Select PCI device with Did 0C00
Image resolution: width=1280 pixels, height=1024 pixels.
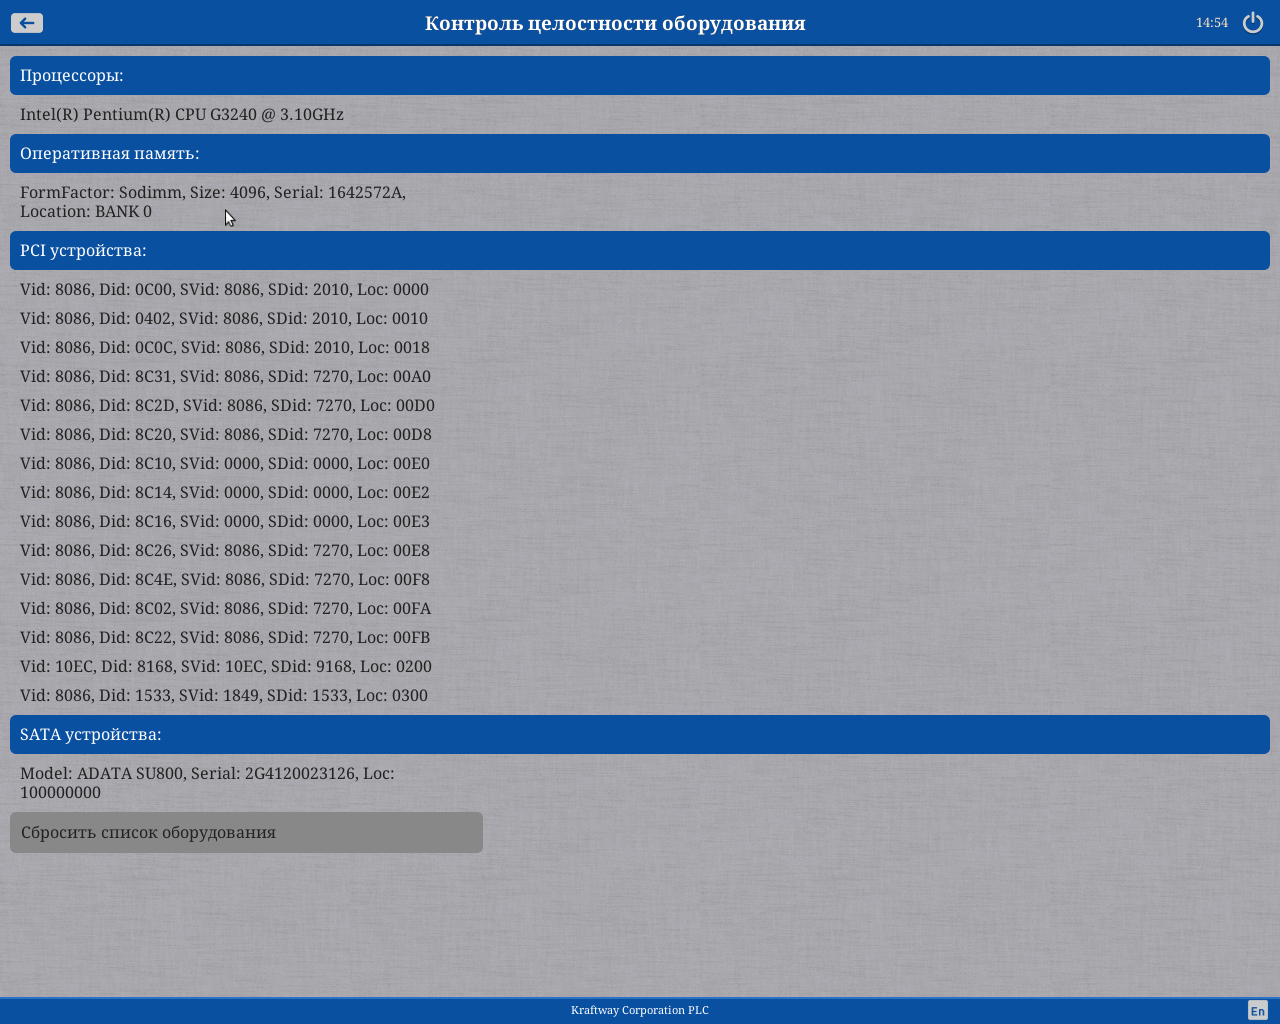click(224, 289)
